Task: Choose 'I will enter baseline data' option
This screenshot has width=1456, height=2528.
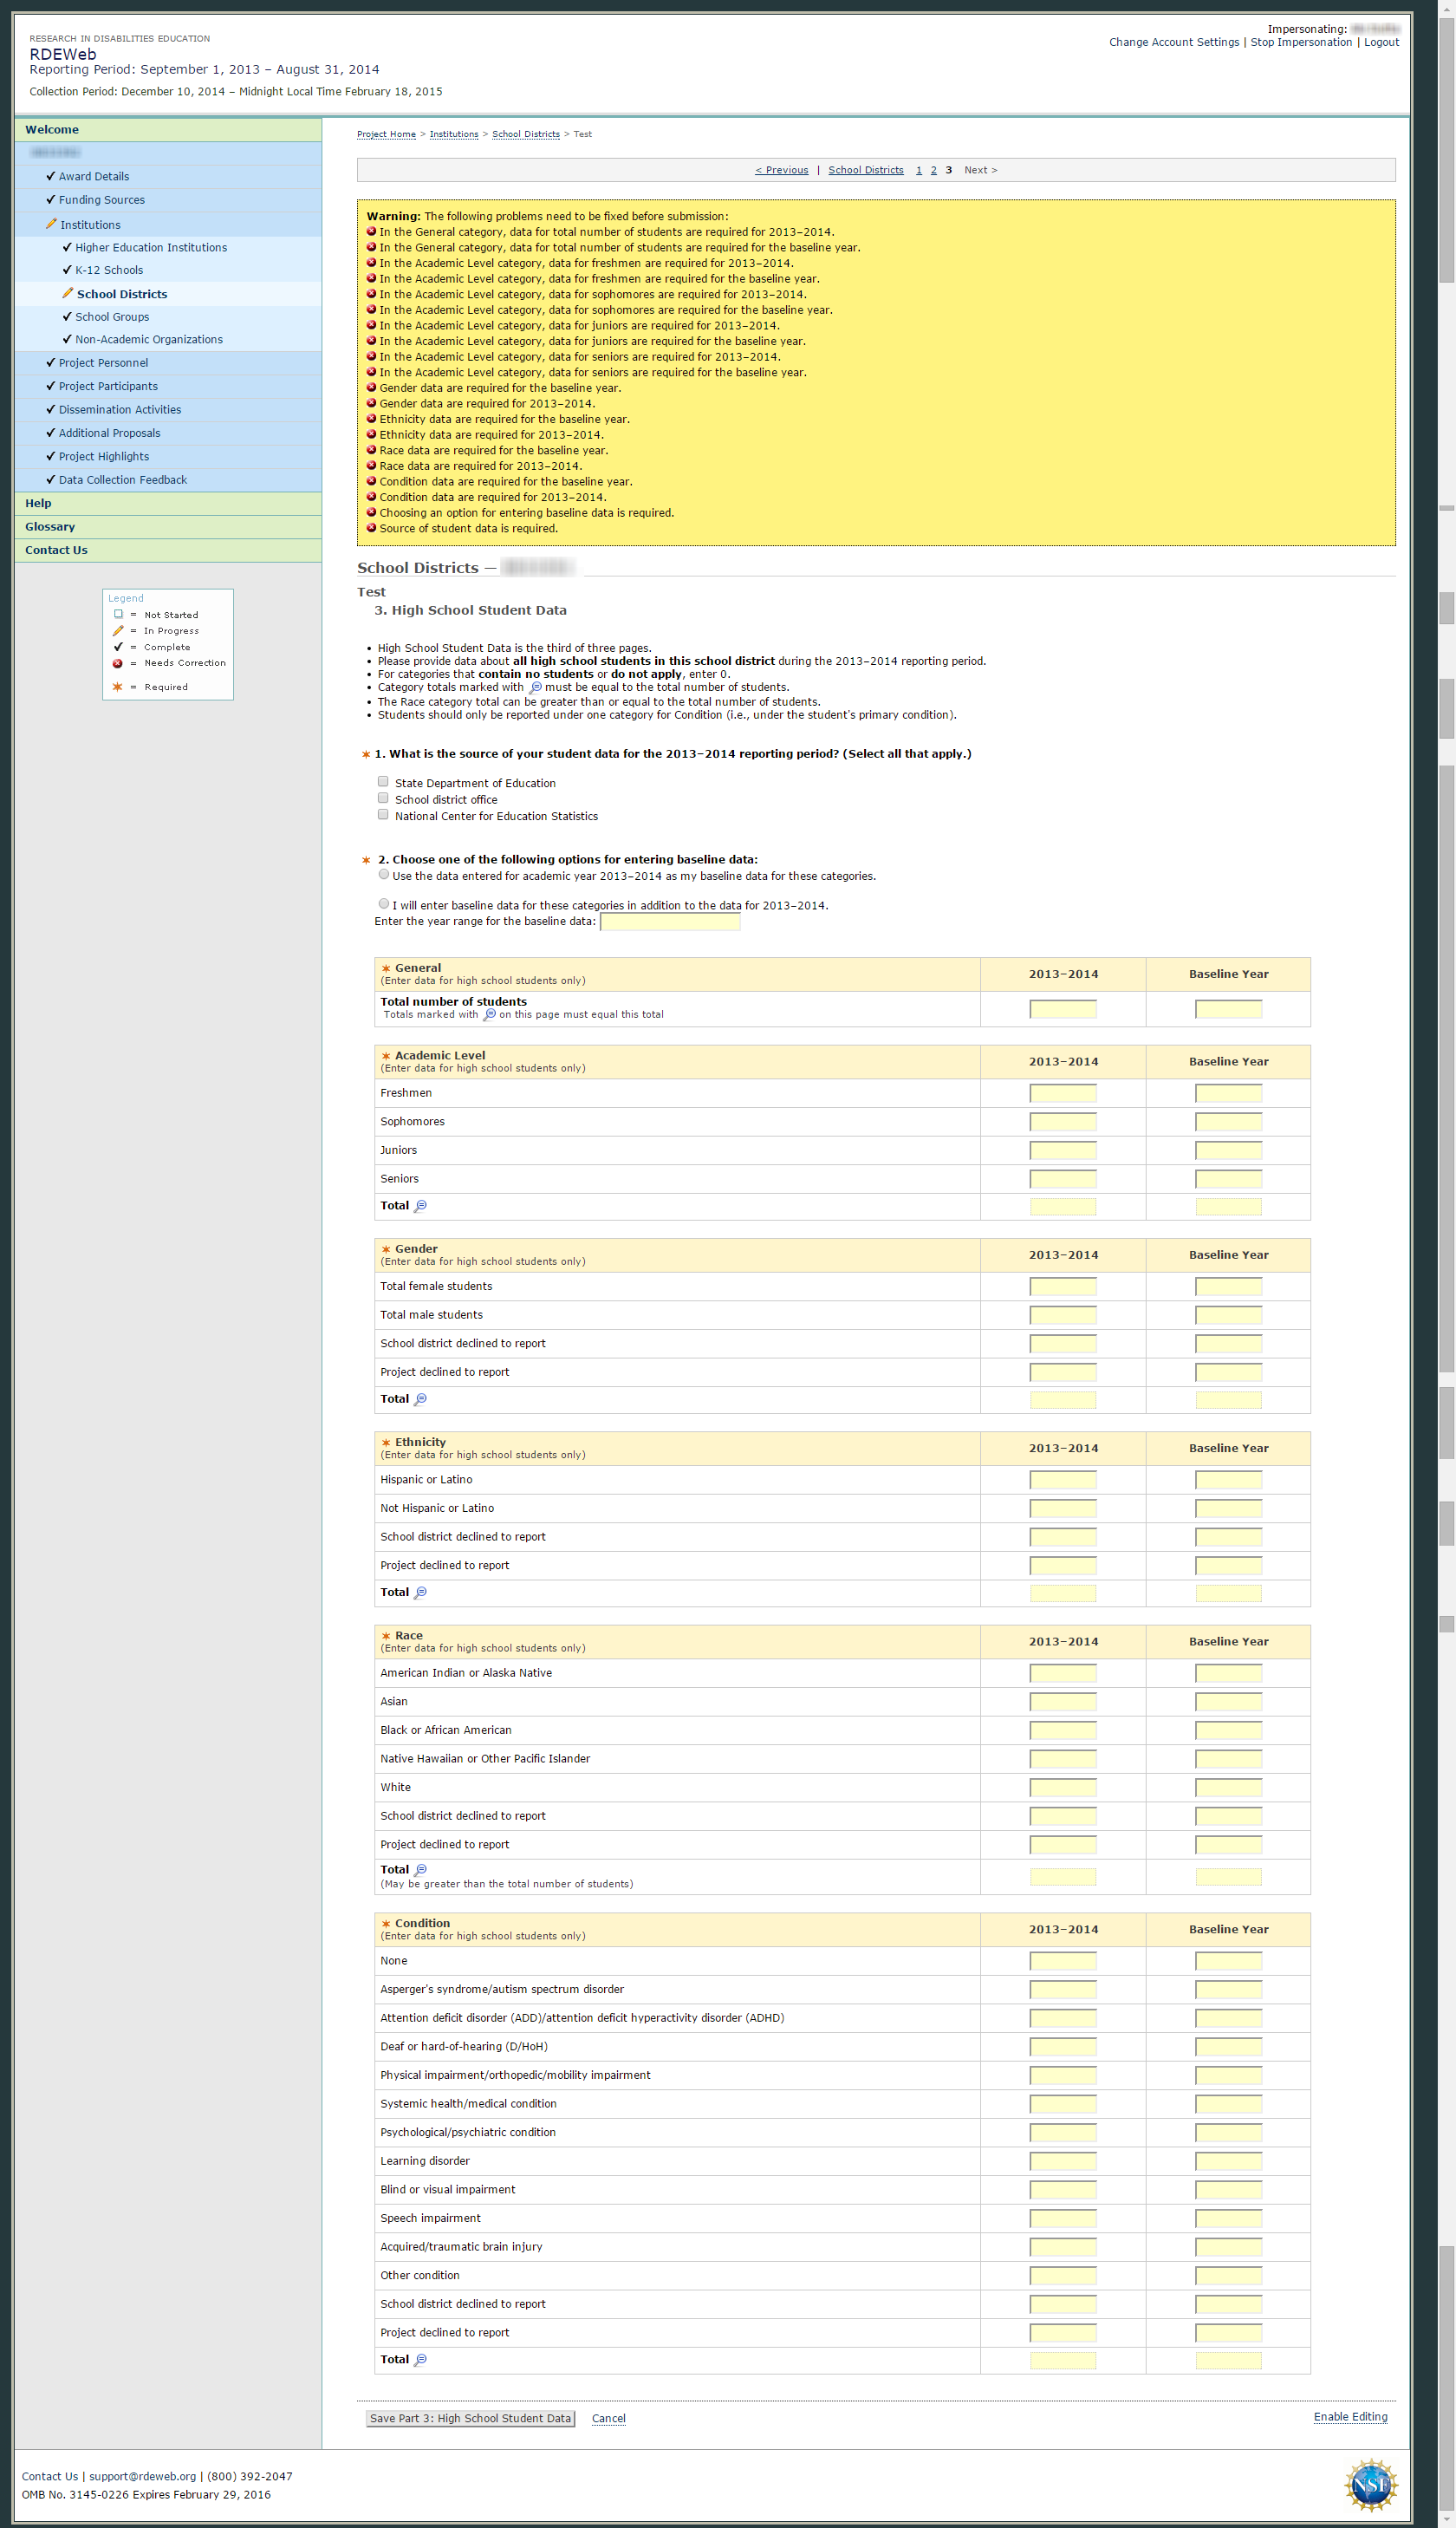Action: (x=383, y=904)
